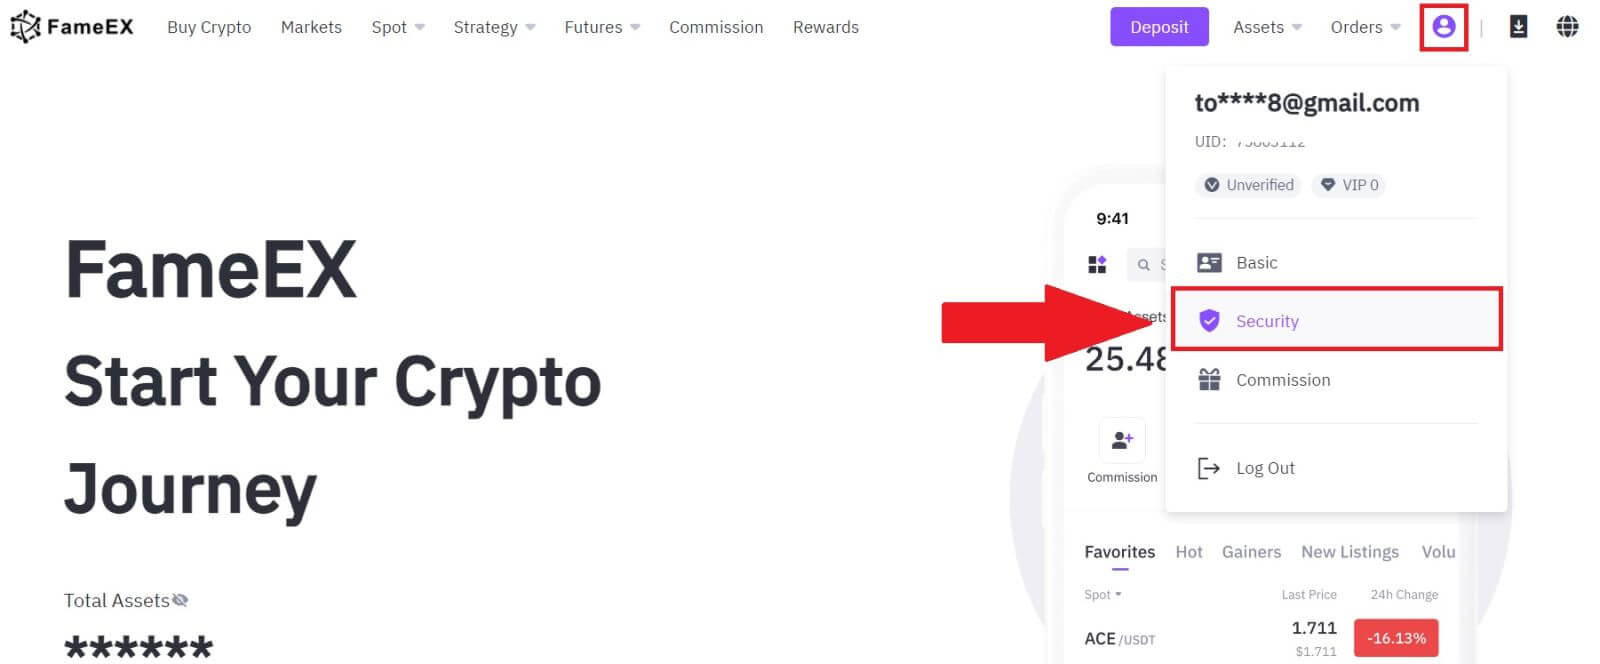Open the account profile icon

coord(1444,27)
